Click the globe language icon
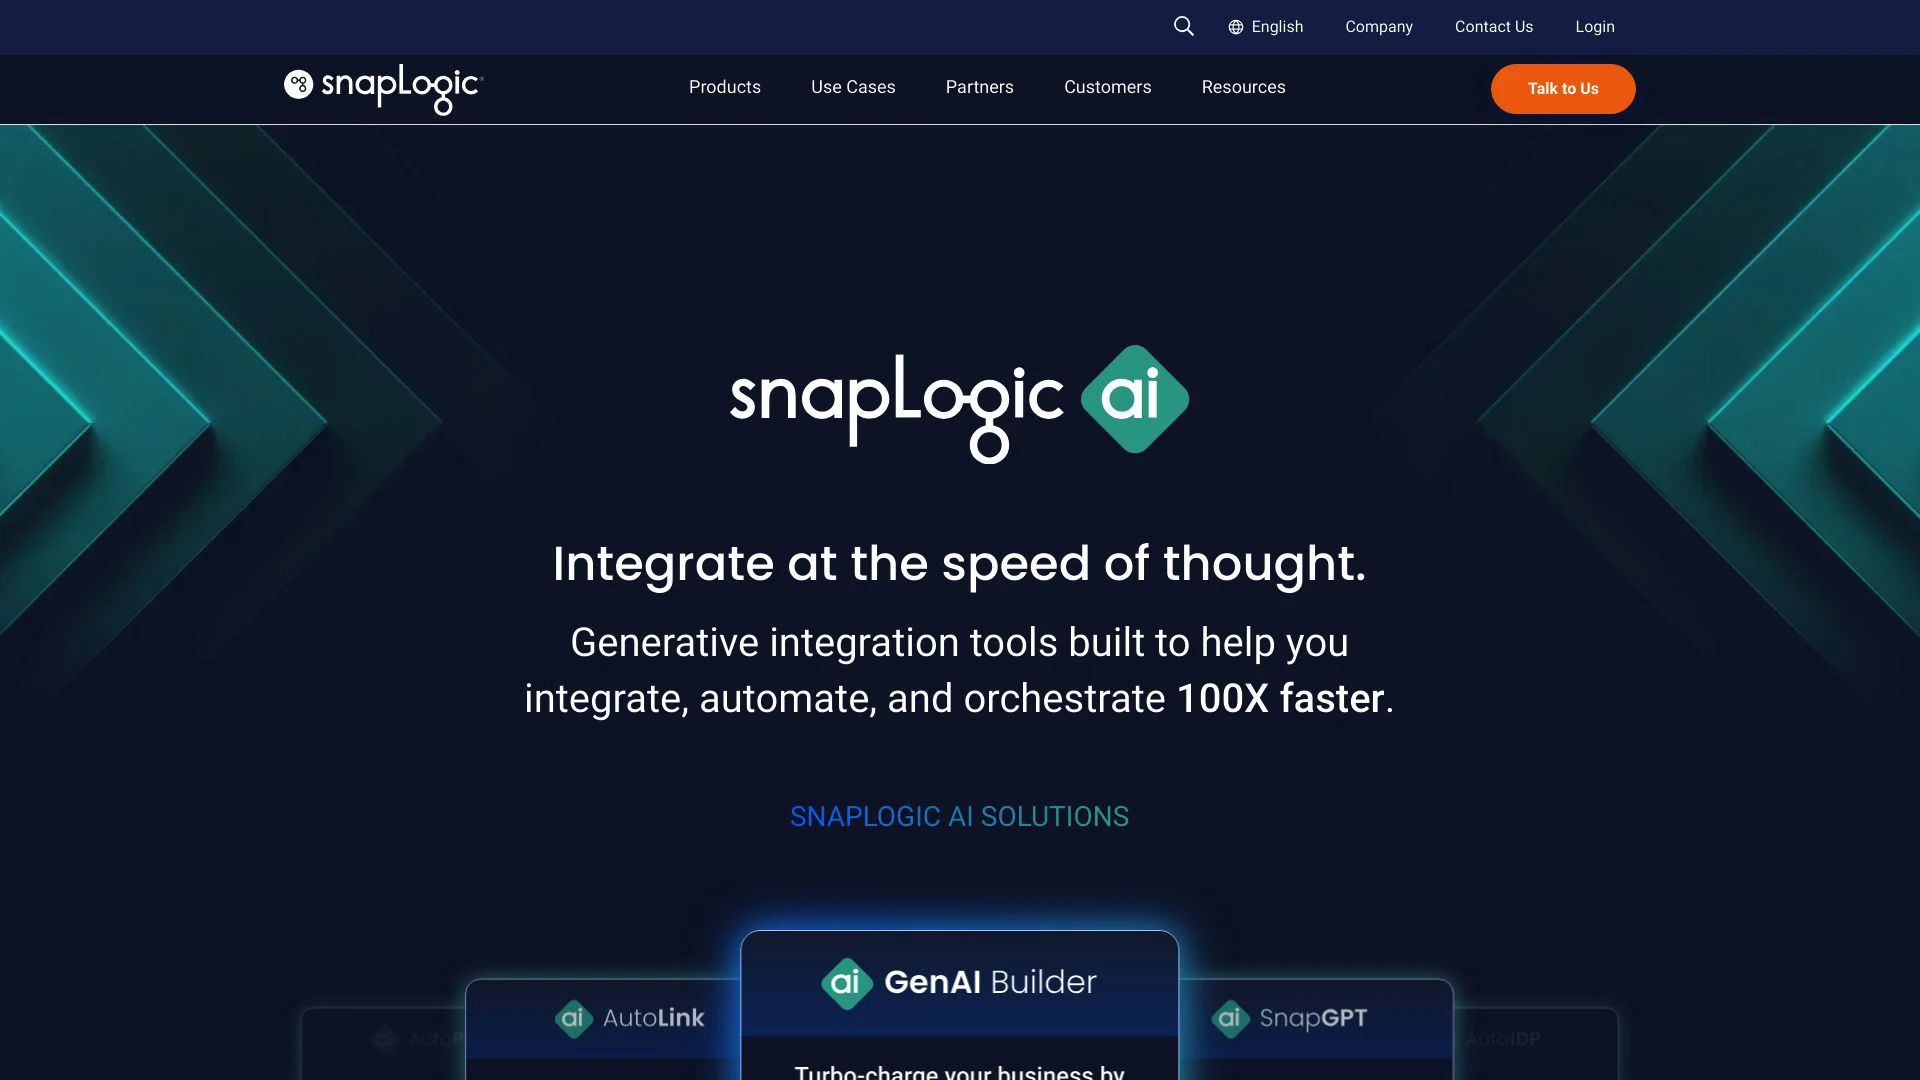 tap(1234, 26)
